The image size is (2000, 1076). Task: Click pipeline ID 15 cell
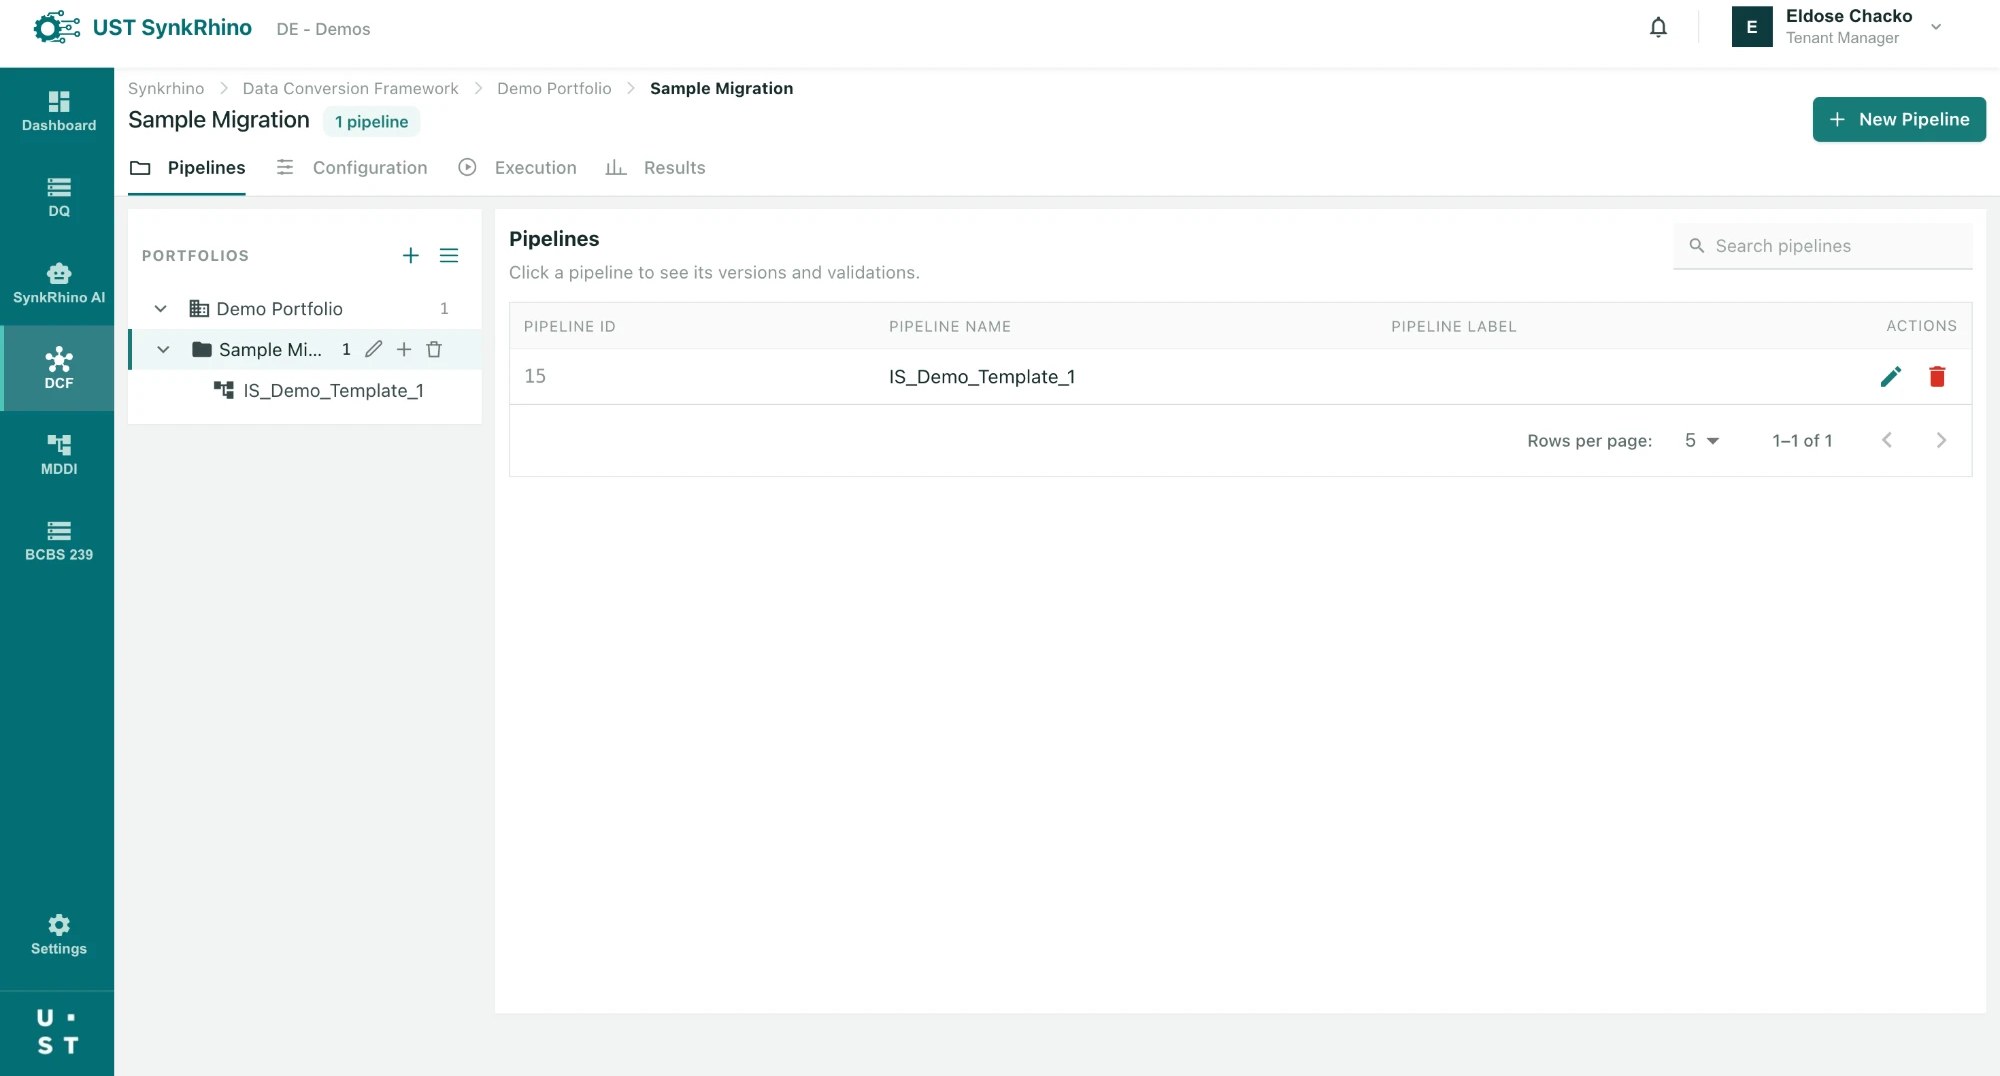point(535,377)
